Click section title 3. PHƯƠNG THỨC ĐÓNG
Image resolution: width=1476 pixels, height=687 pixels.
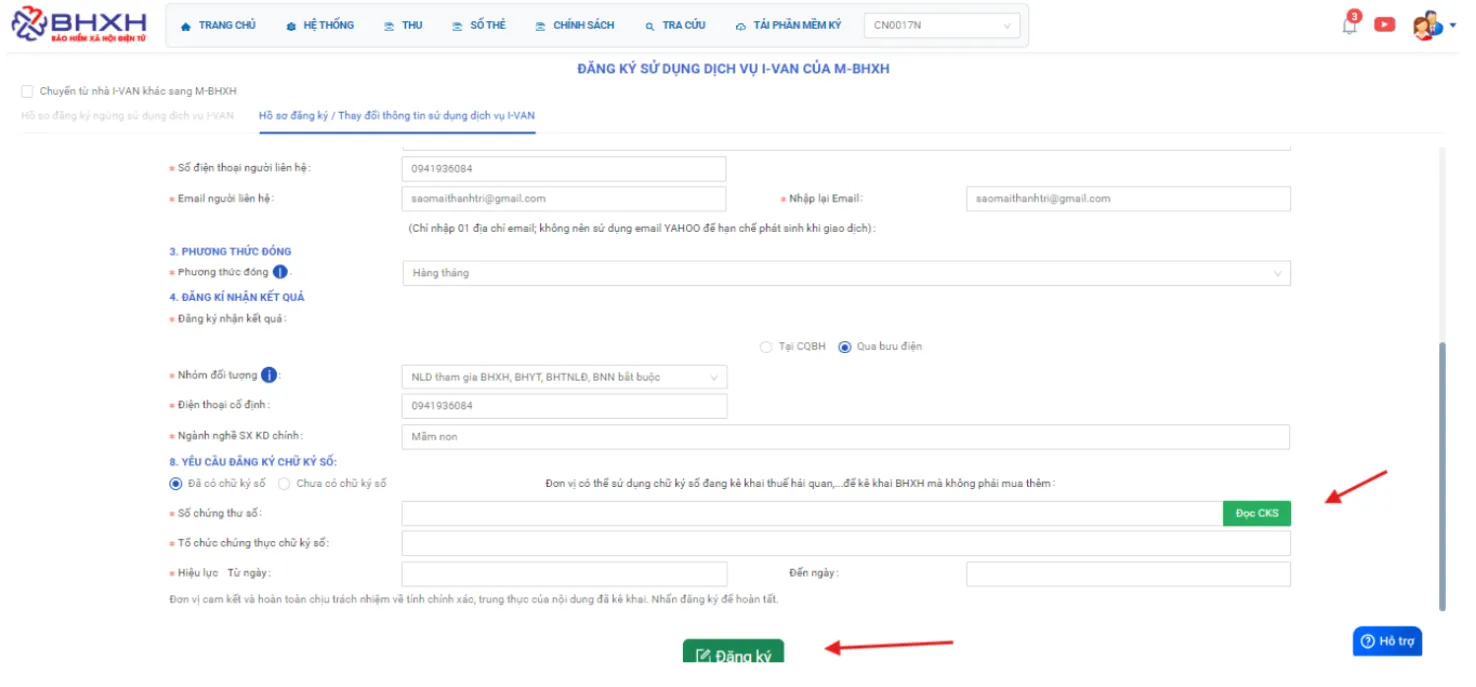pyautogui.click(x=230, y=251)
